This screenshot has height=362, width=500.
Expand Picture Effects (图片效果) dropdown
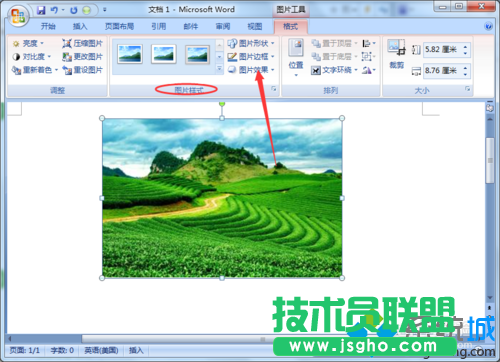(x=251, y=70)
